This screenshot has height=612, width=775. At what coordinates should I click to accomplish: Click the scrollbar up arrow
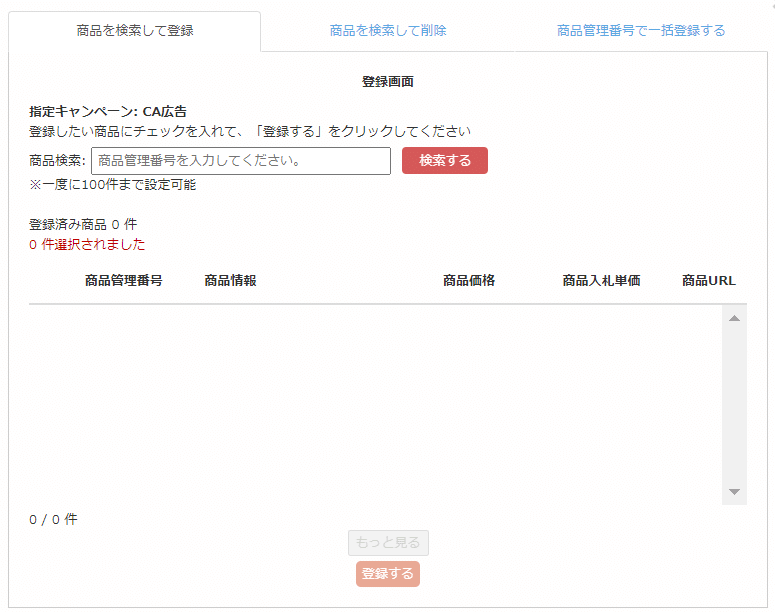(x=734, y=318)
